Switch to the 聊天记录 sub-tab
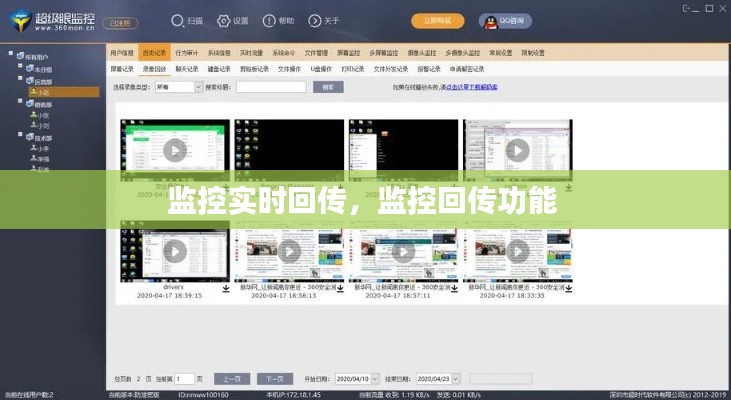731x400 pixels. tap(187, 69)
